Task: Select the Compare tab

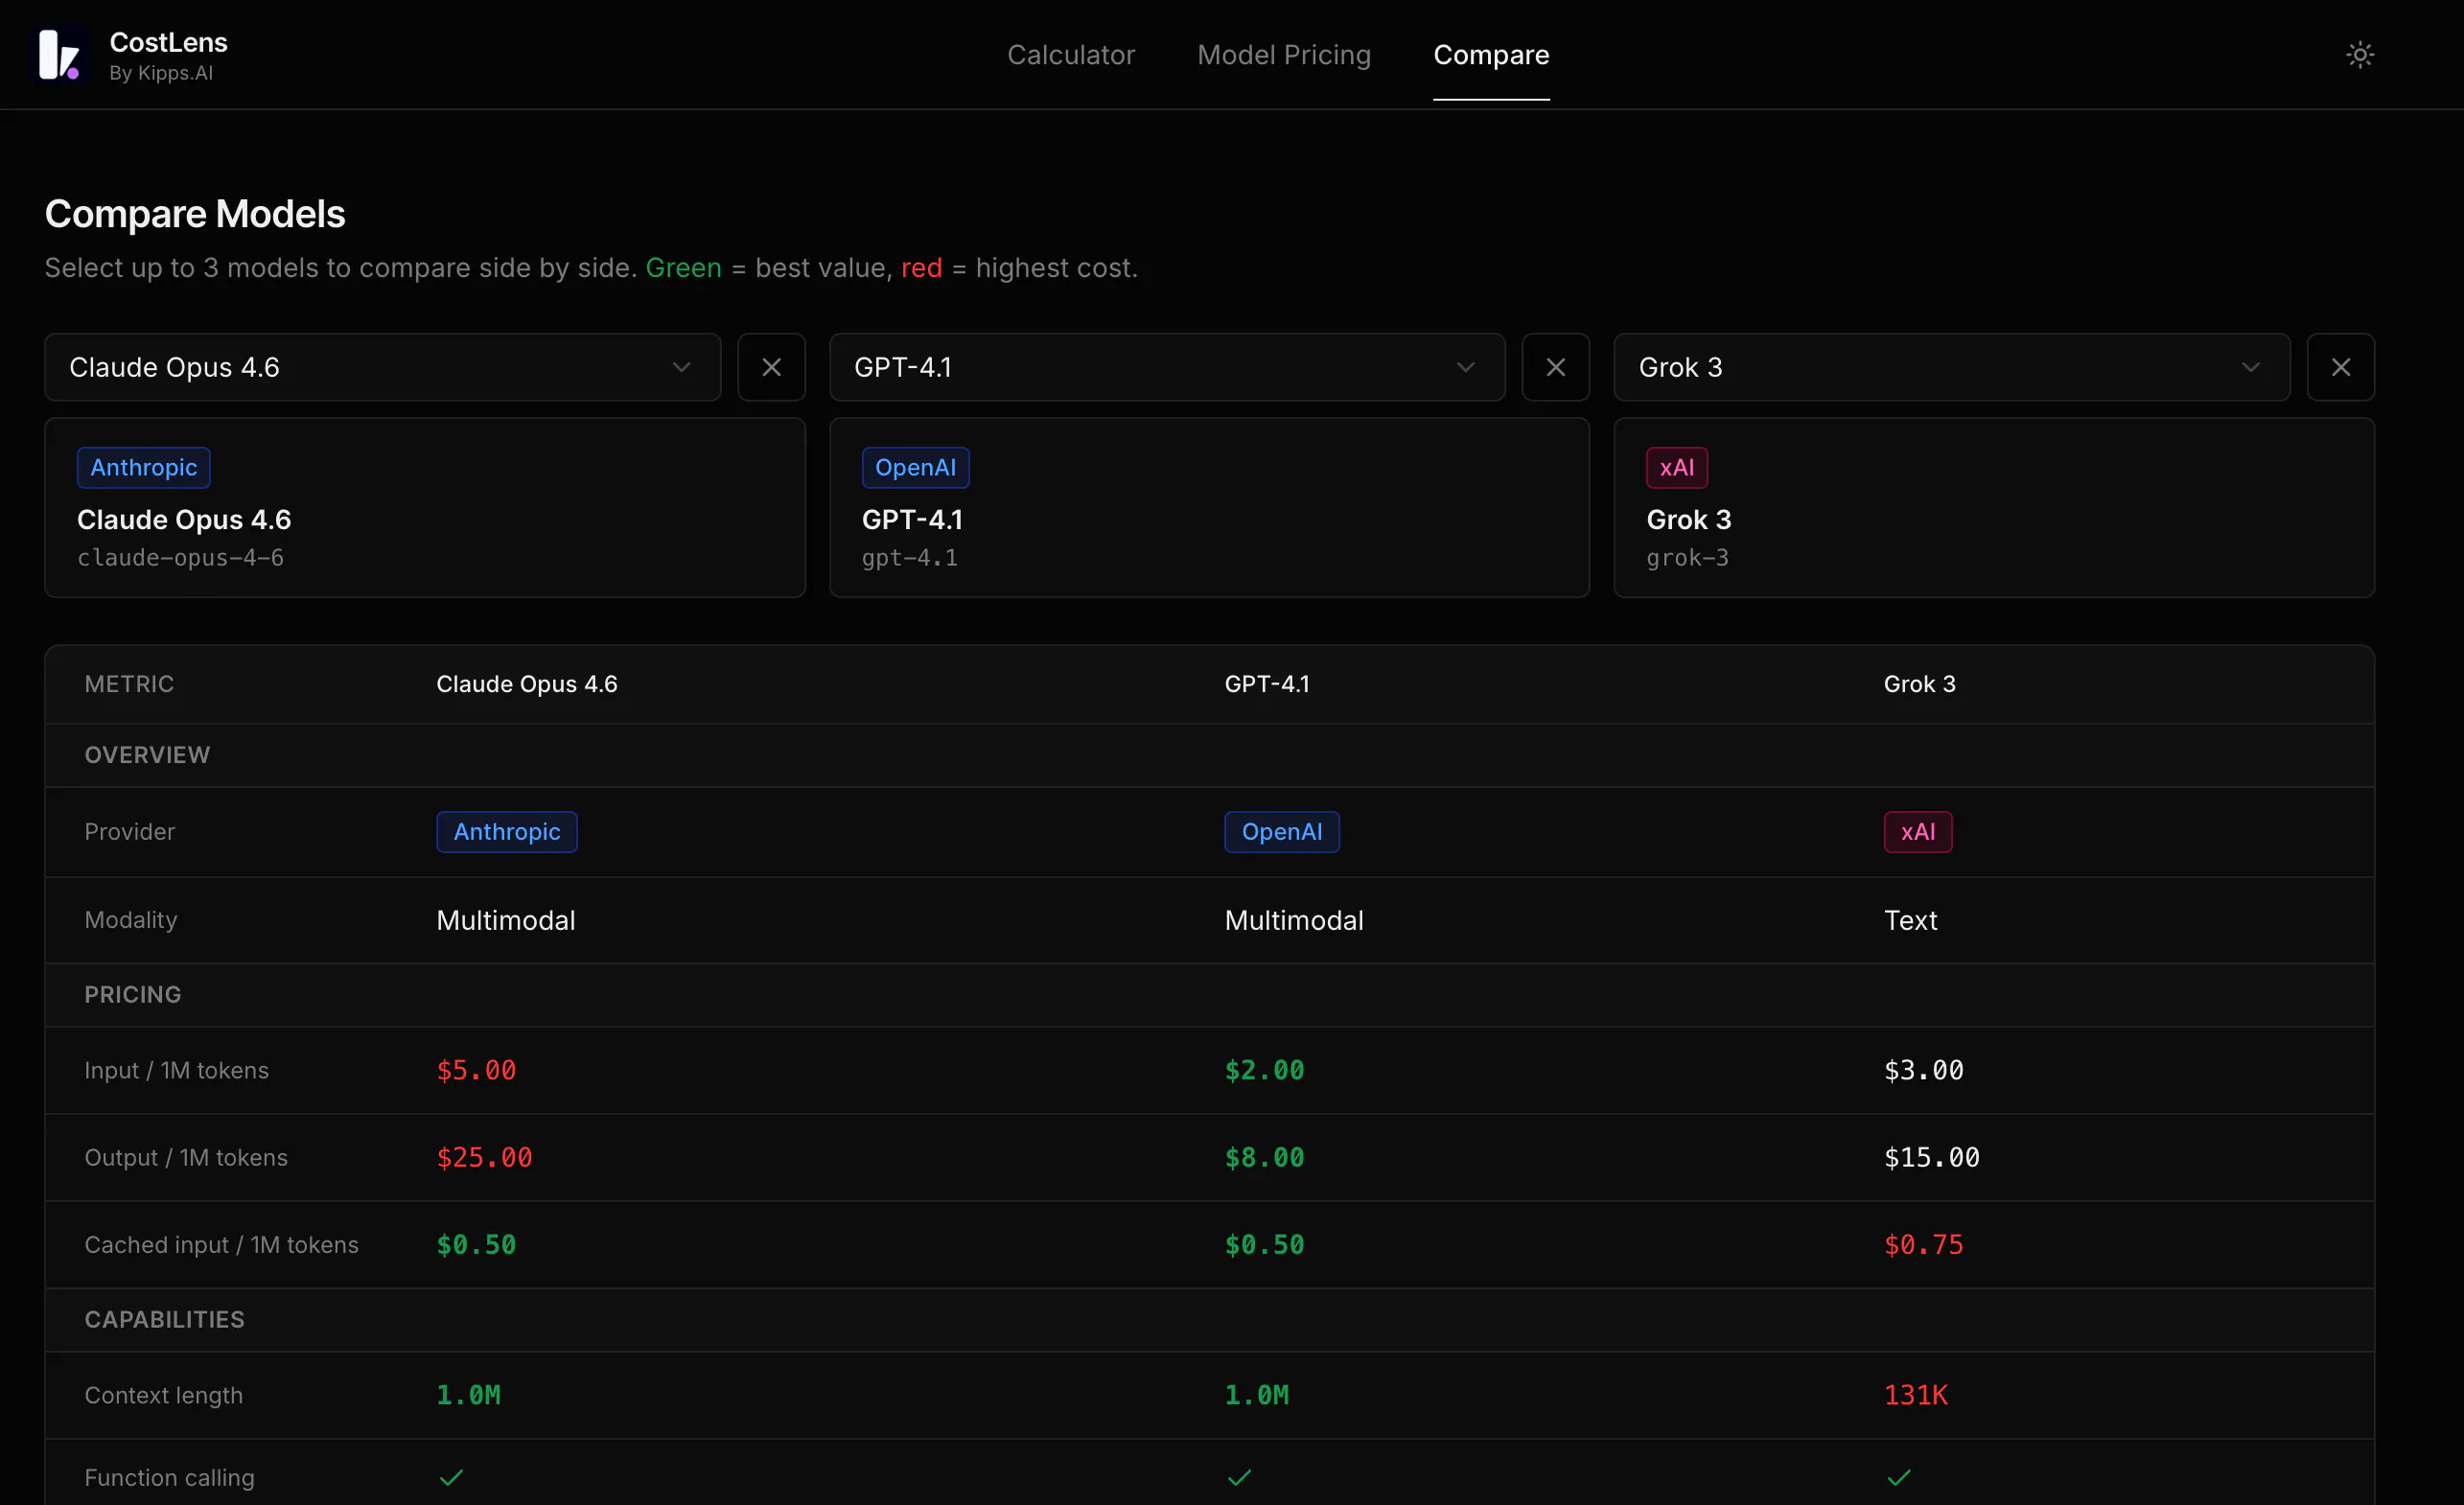Action: tap(1490, 55)
